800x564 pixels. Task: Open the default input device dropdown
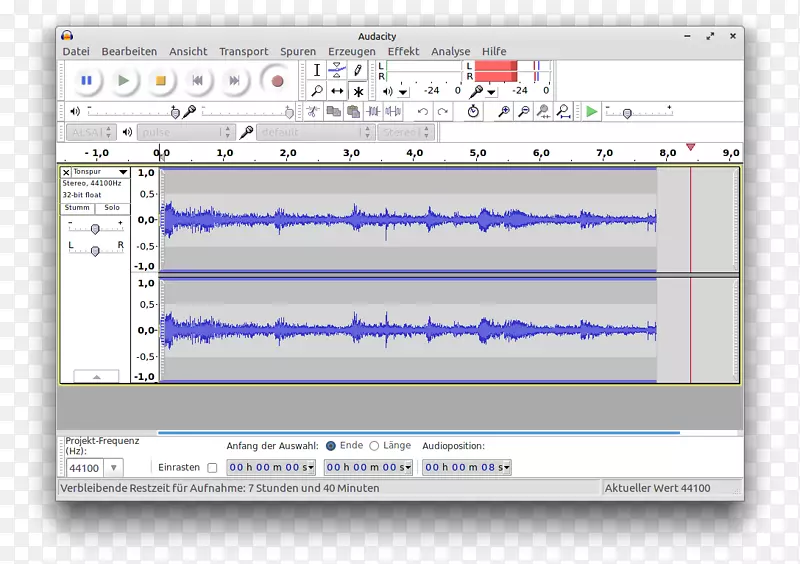point(315,132)
